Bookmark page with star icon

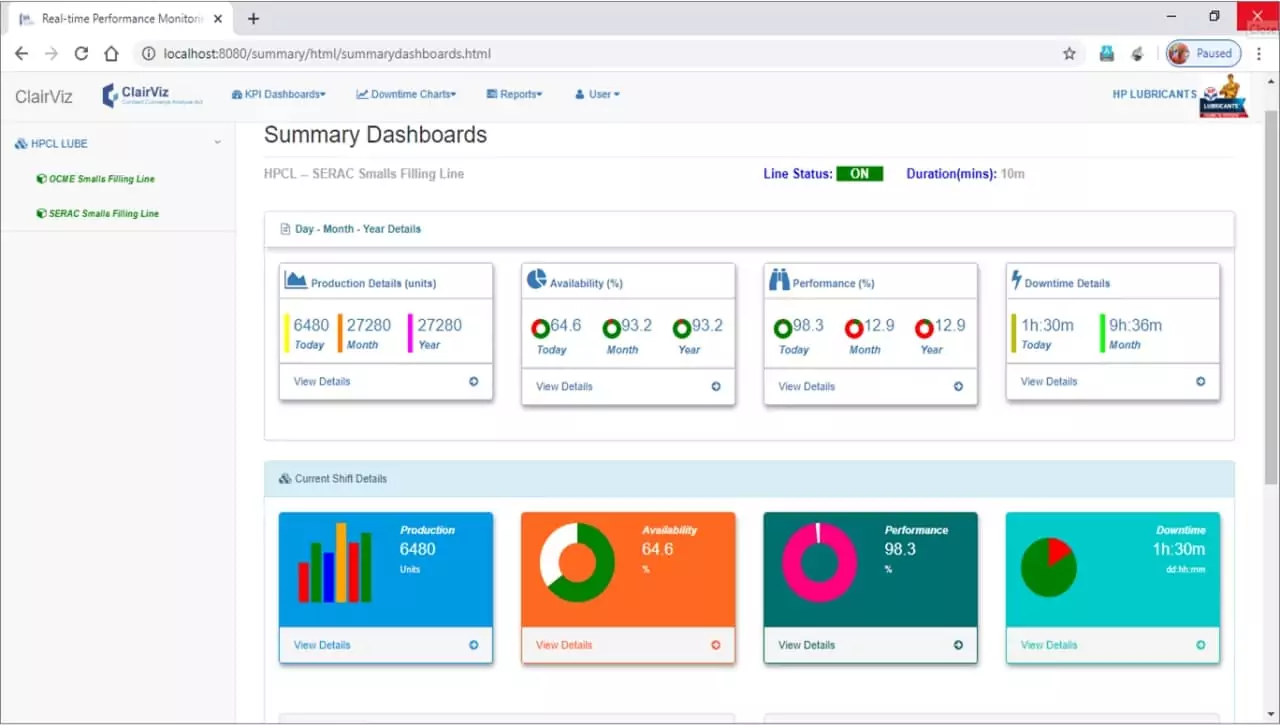tap(1069, 54)
